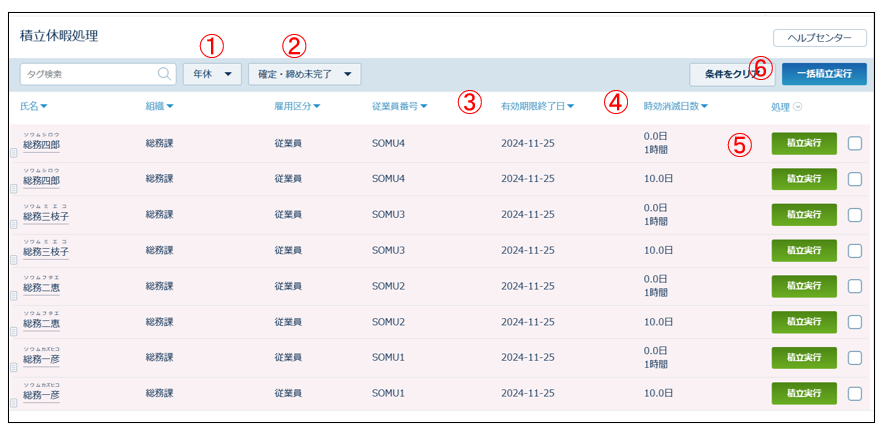Open 総務二恵 name link in 0.0日 1時間 row
The width and height of the screenshot is (885, 432).
click(41, 288)
